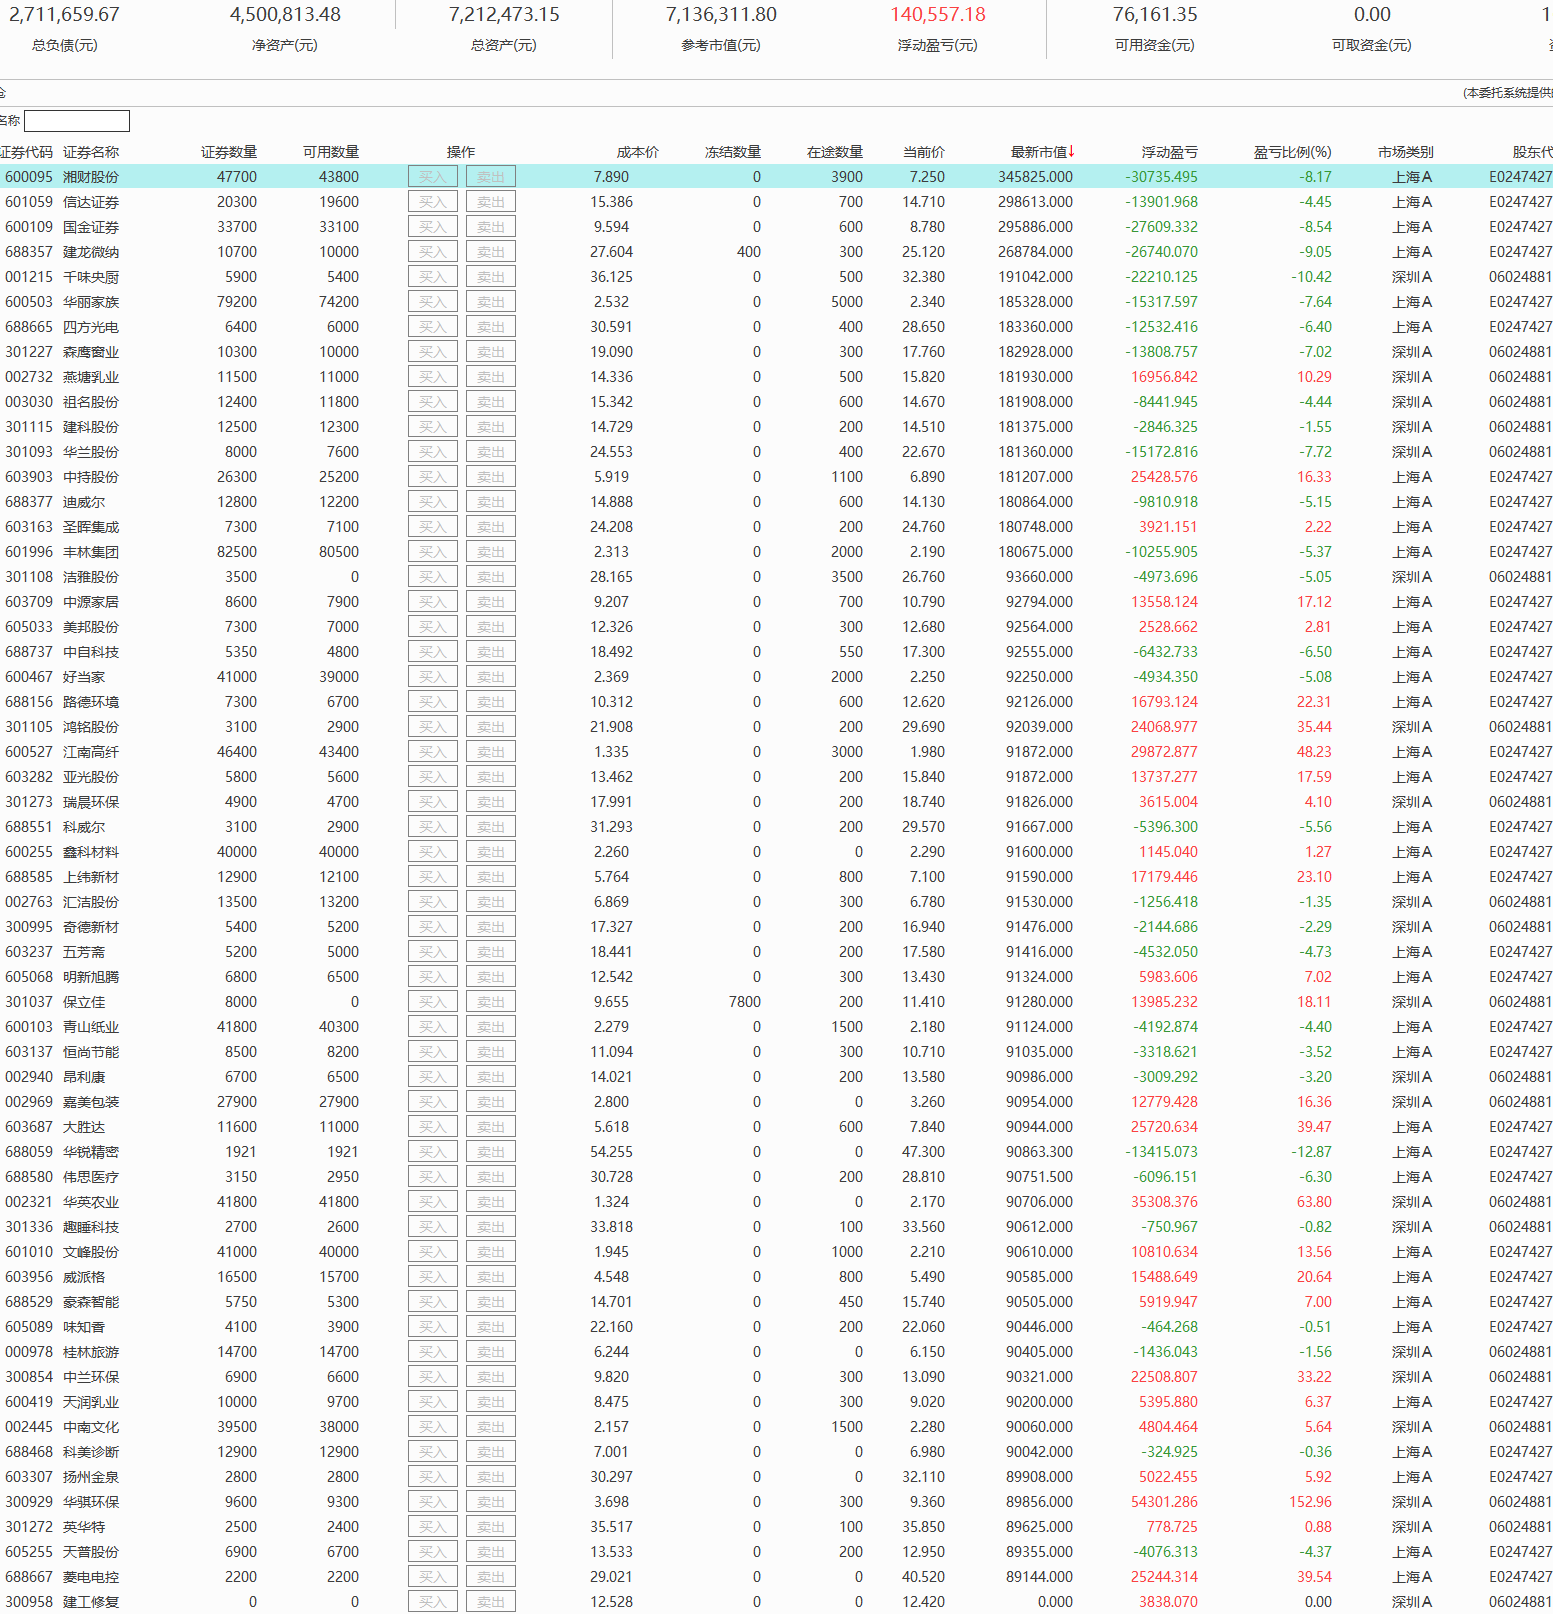Select the 上纬新材 security name
1553x1614 pixels.
point(91,877)
